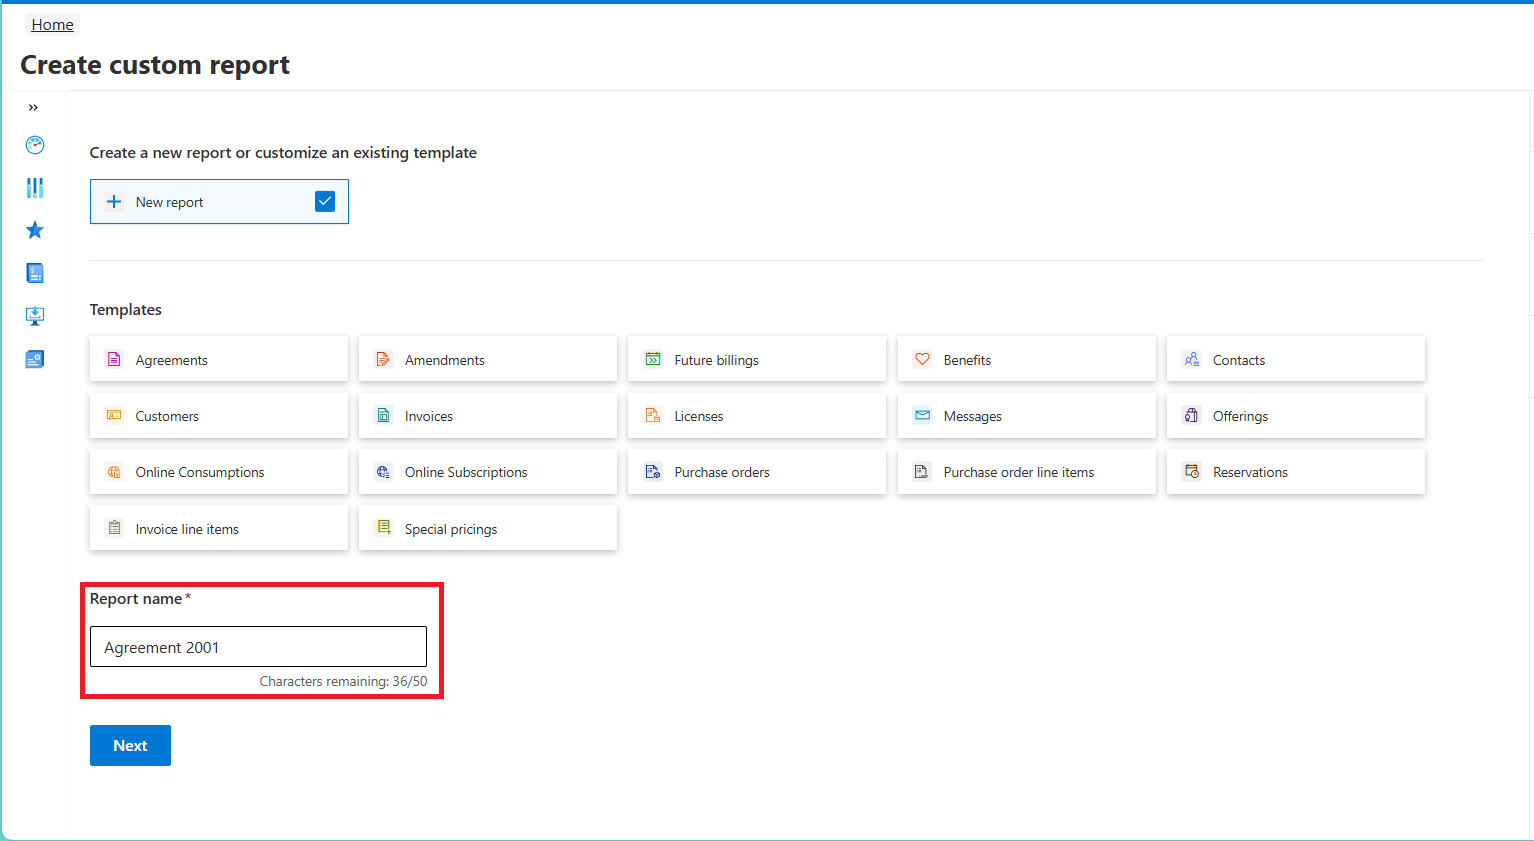
Task: Open the dollar document icon in sidebar
Action: tap(35, 273)
